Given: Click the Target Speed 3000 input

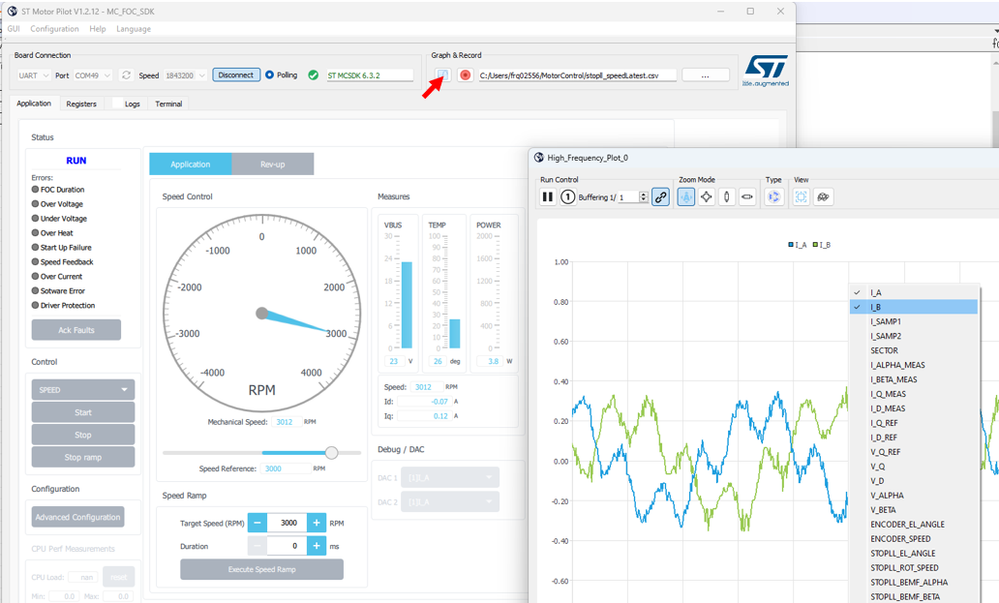Looking at the screenshot, I should click(287, 523).
